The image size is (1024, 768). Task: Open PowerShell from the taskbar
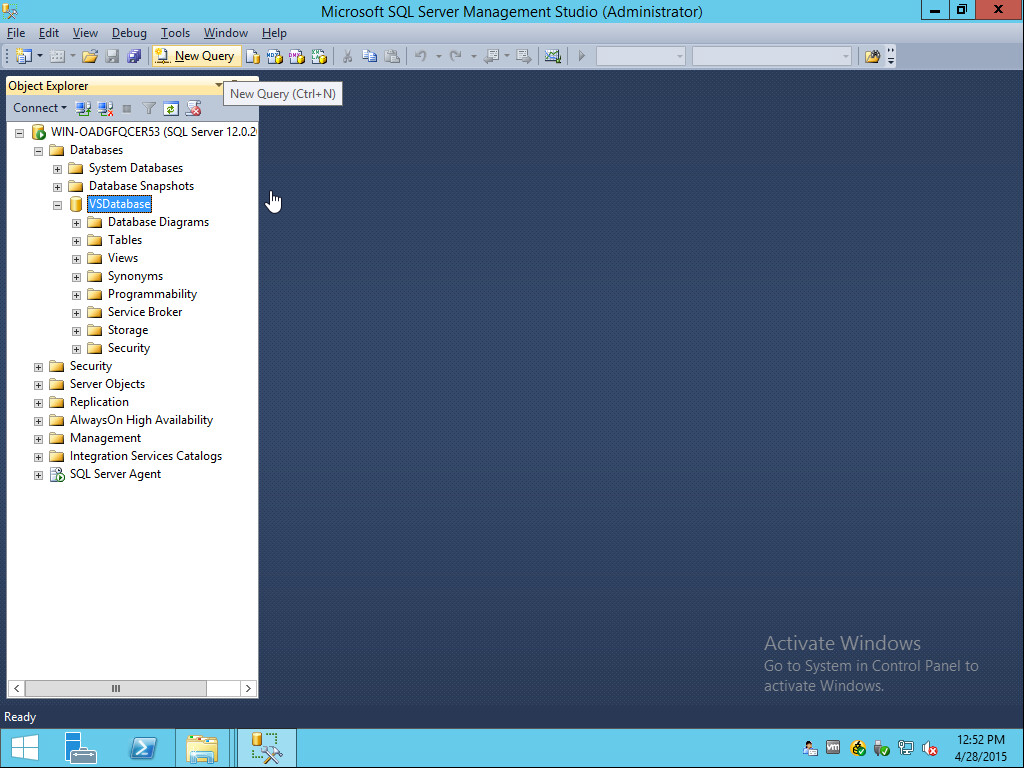tap(144, 748)
